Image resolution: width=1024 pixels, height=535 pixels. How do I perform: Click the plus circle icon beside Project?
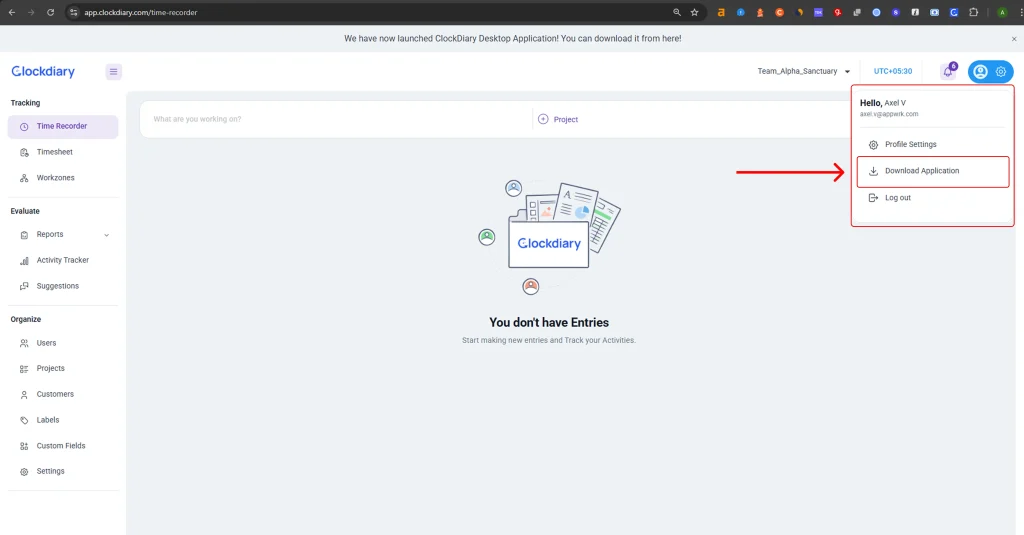tap(543, 119)
